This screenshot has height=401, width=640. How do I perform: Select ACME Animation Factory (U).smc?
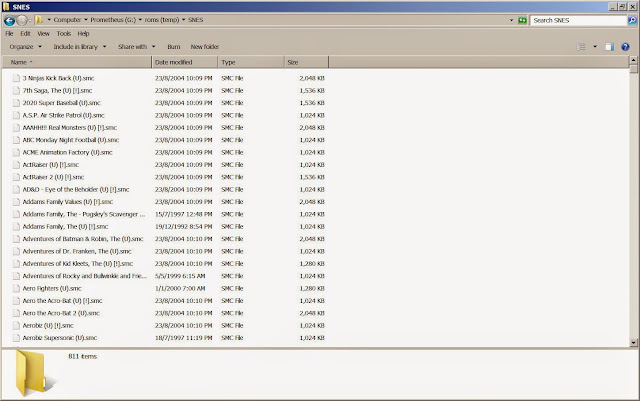[67, 152]
